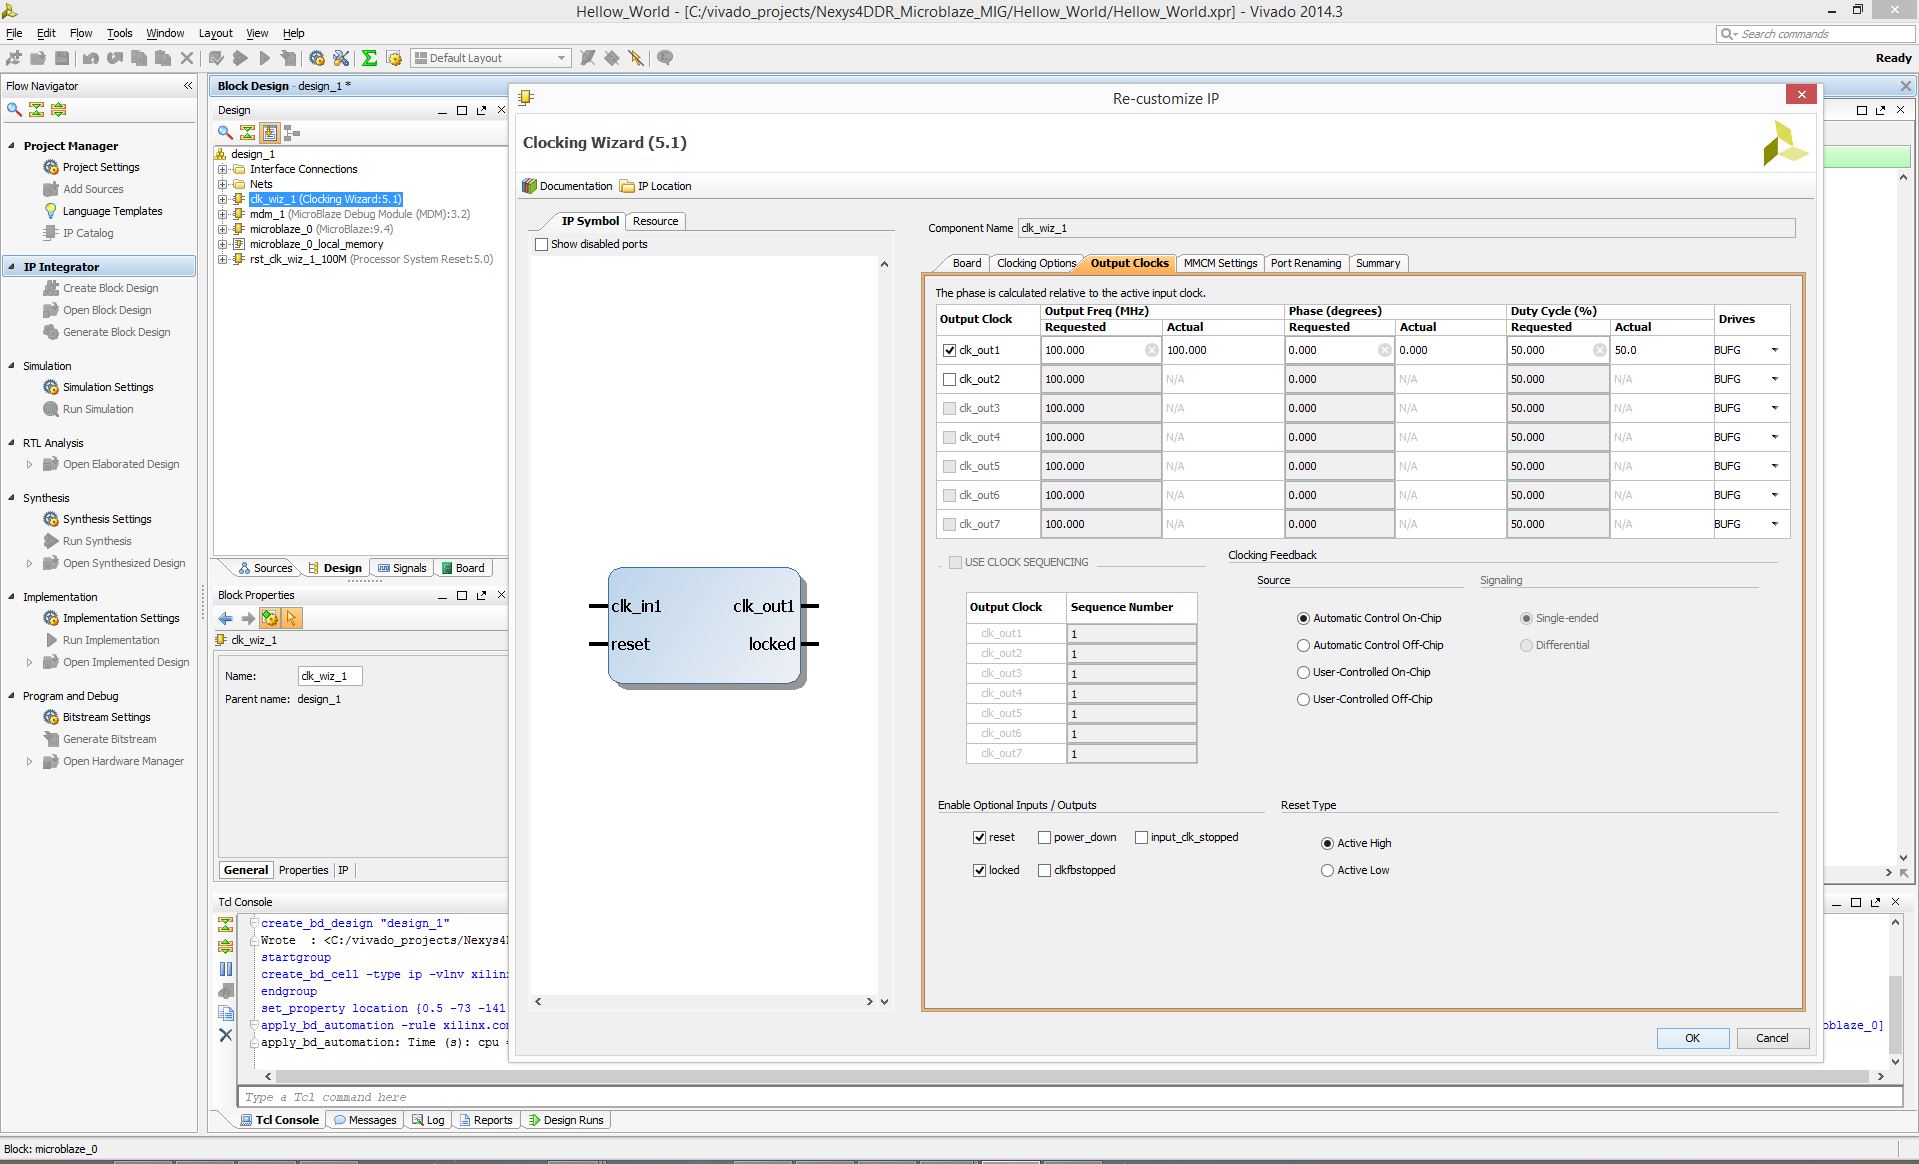Viewport: 1919px width, 1164px height.
Task: Switch to the MMCM Settings tab
Action: tap(1220, 263)
